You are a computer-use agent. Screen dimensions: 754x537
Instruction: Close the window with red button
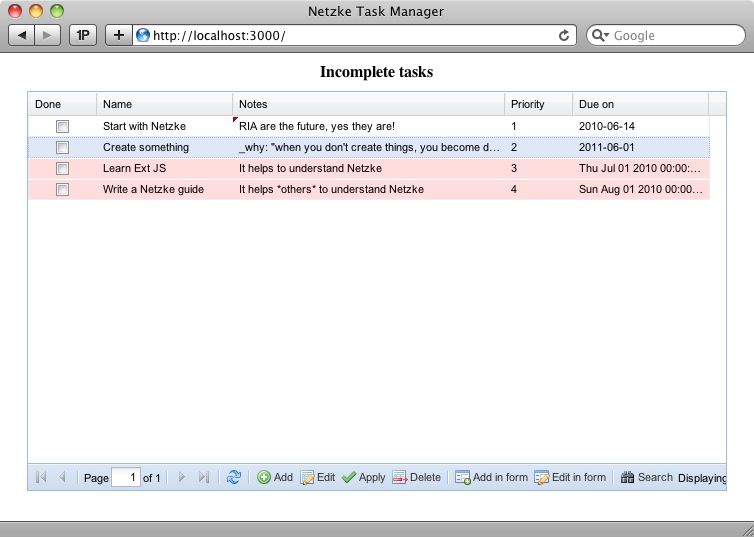15,11
